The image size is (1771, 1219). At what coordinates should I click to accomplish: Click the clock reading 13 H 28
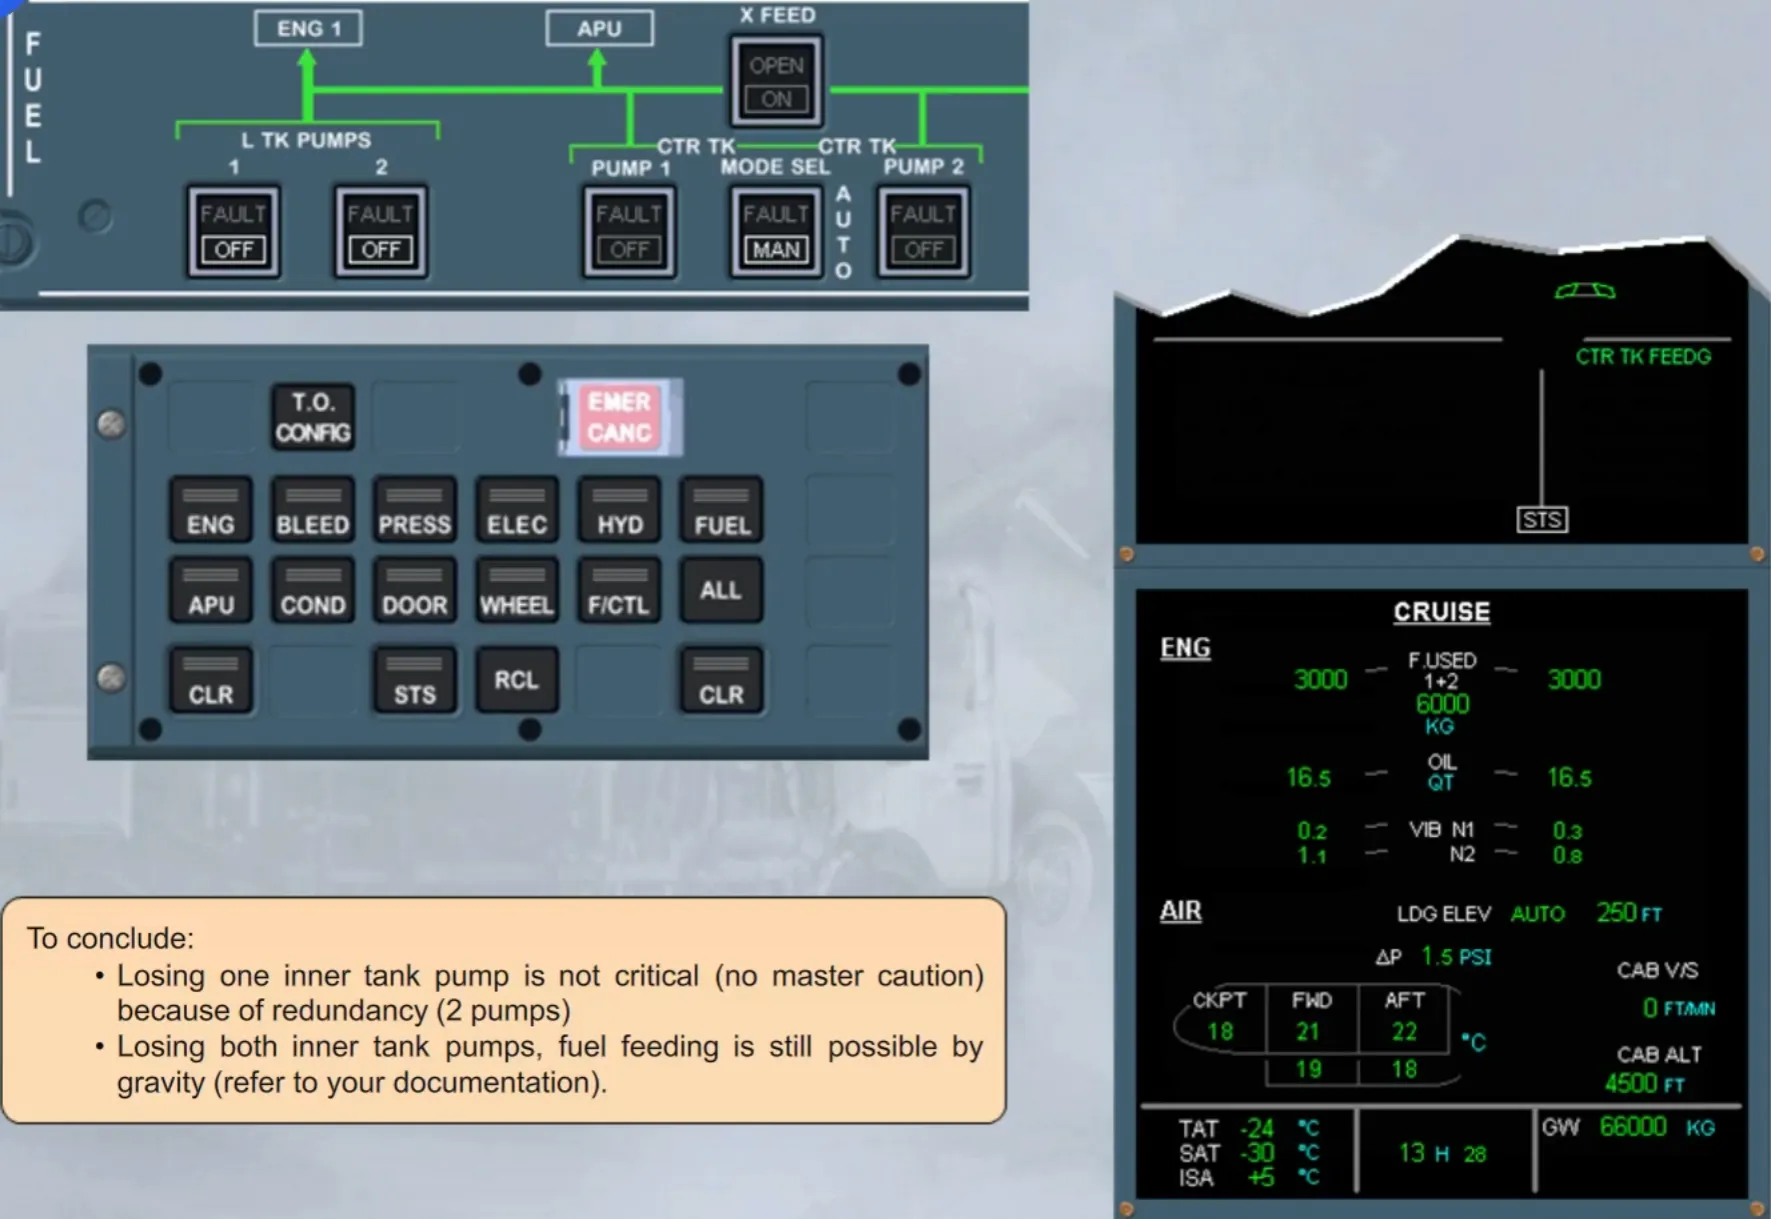tap(1442, 1154)
